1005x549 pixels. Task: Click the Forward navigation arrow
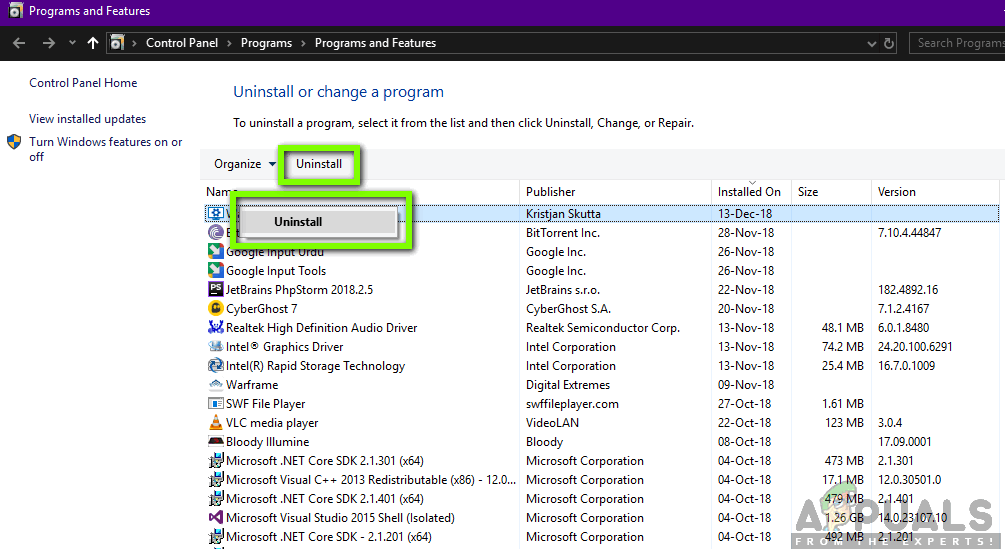[49, 43]
